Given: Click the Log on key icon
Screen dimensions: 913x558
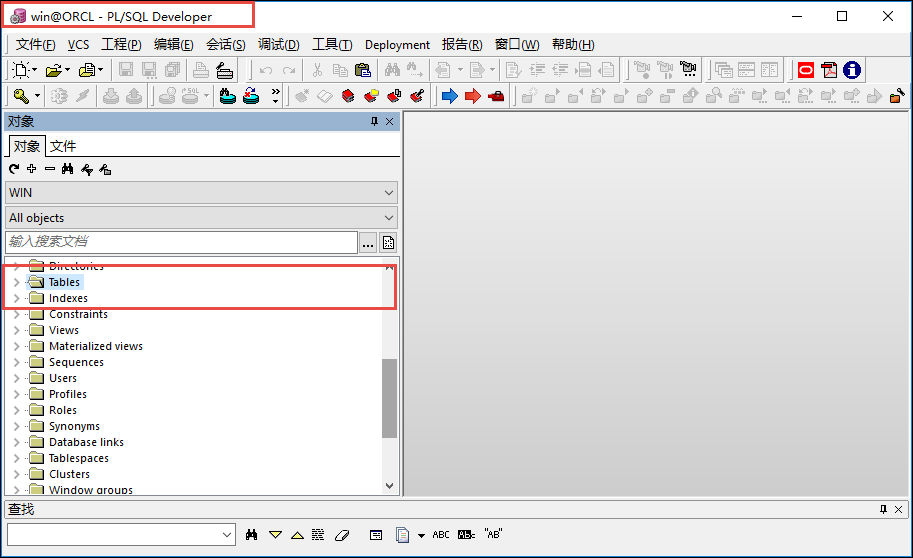Looking at the screenshot, I should pos(21,96).
